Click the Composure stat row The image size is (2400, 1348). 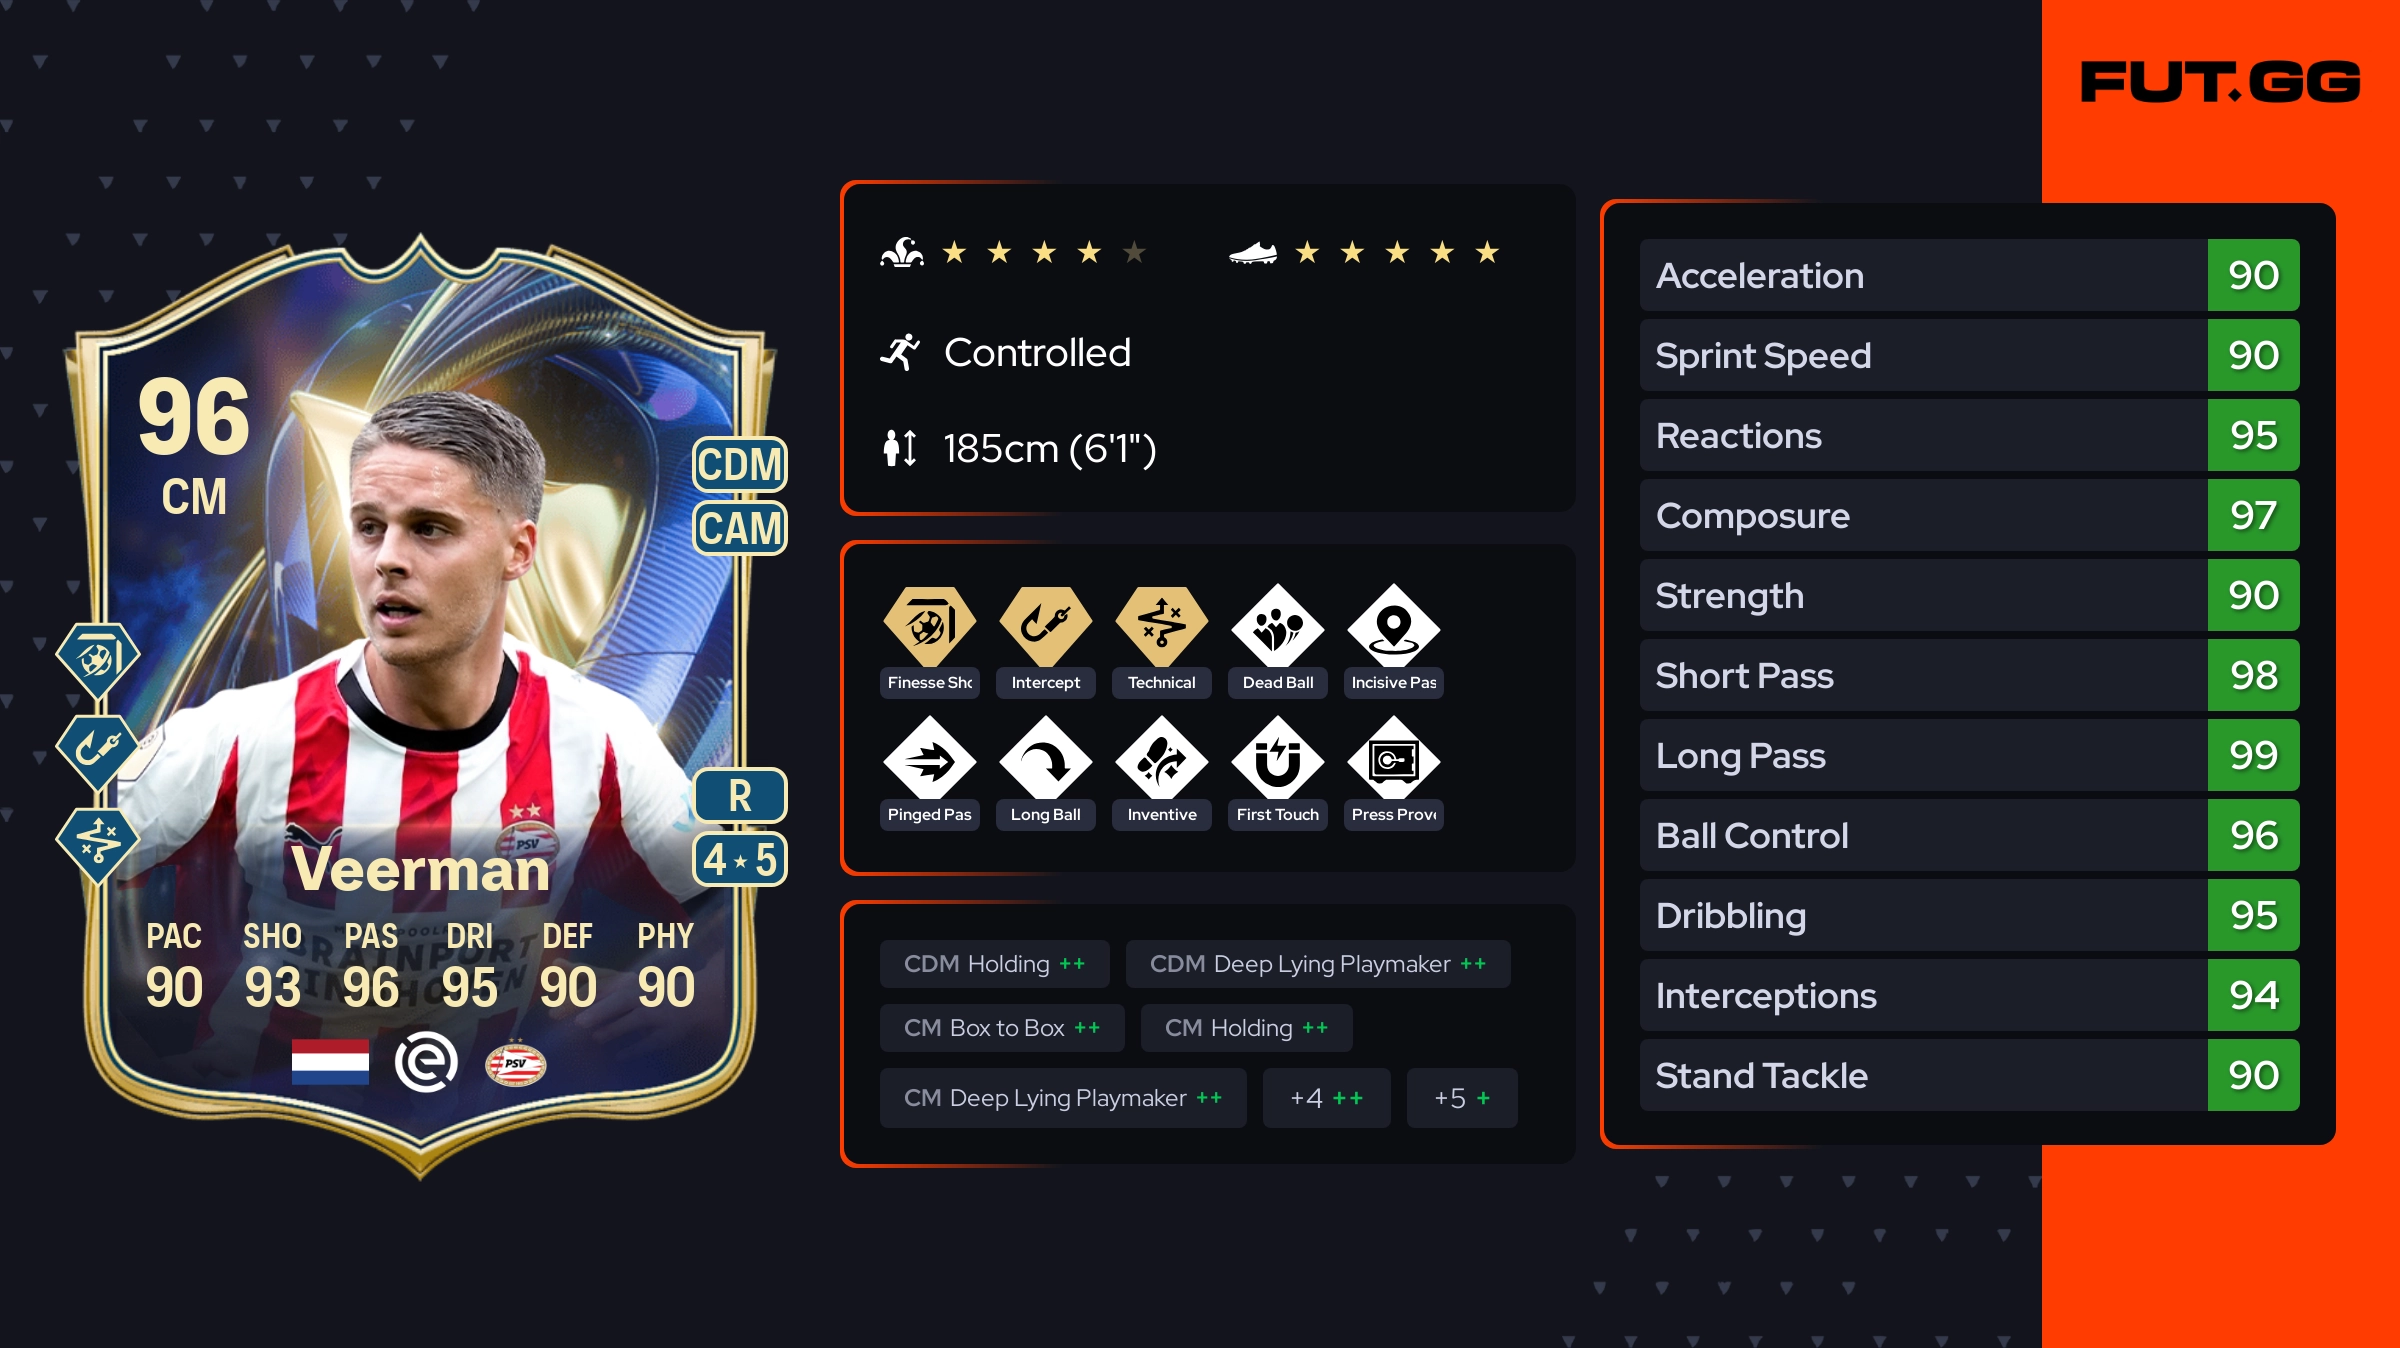[1969, 515]
